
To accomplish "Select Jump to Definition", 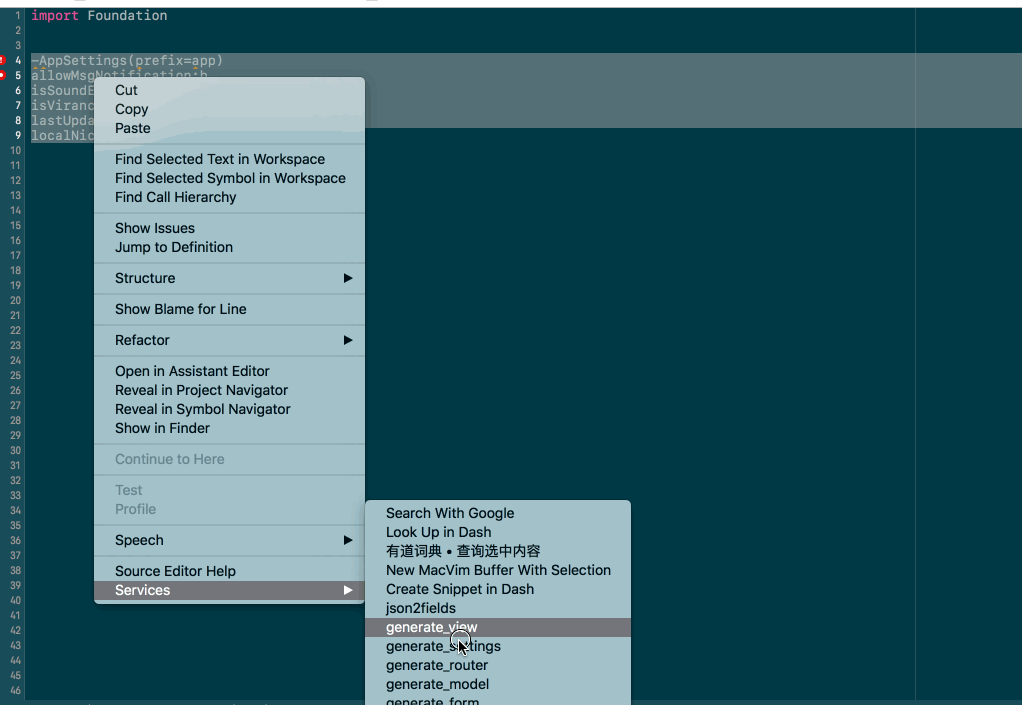I will [229, 247].
